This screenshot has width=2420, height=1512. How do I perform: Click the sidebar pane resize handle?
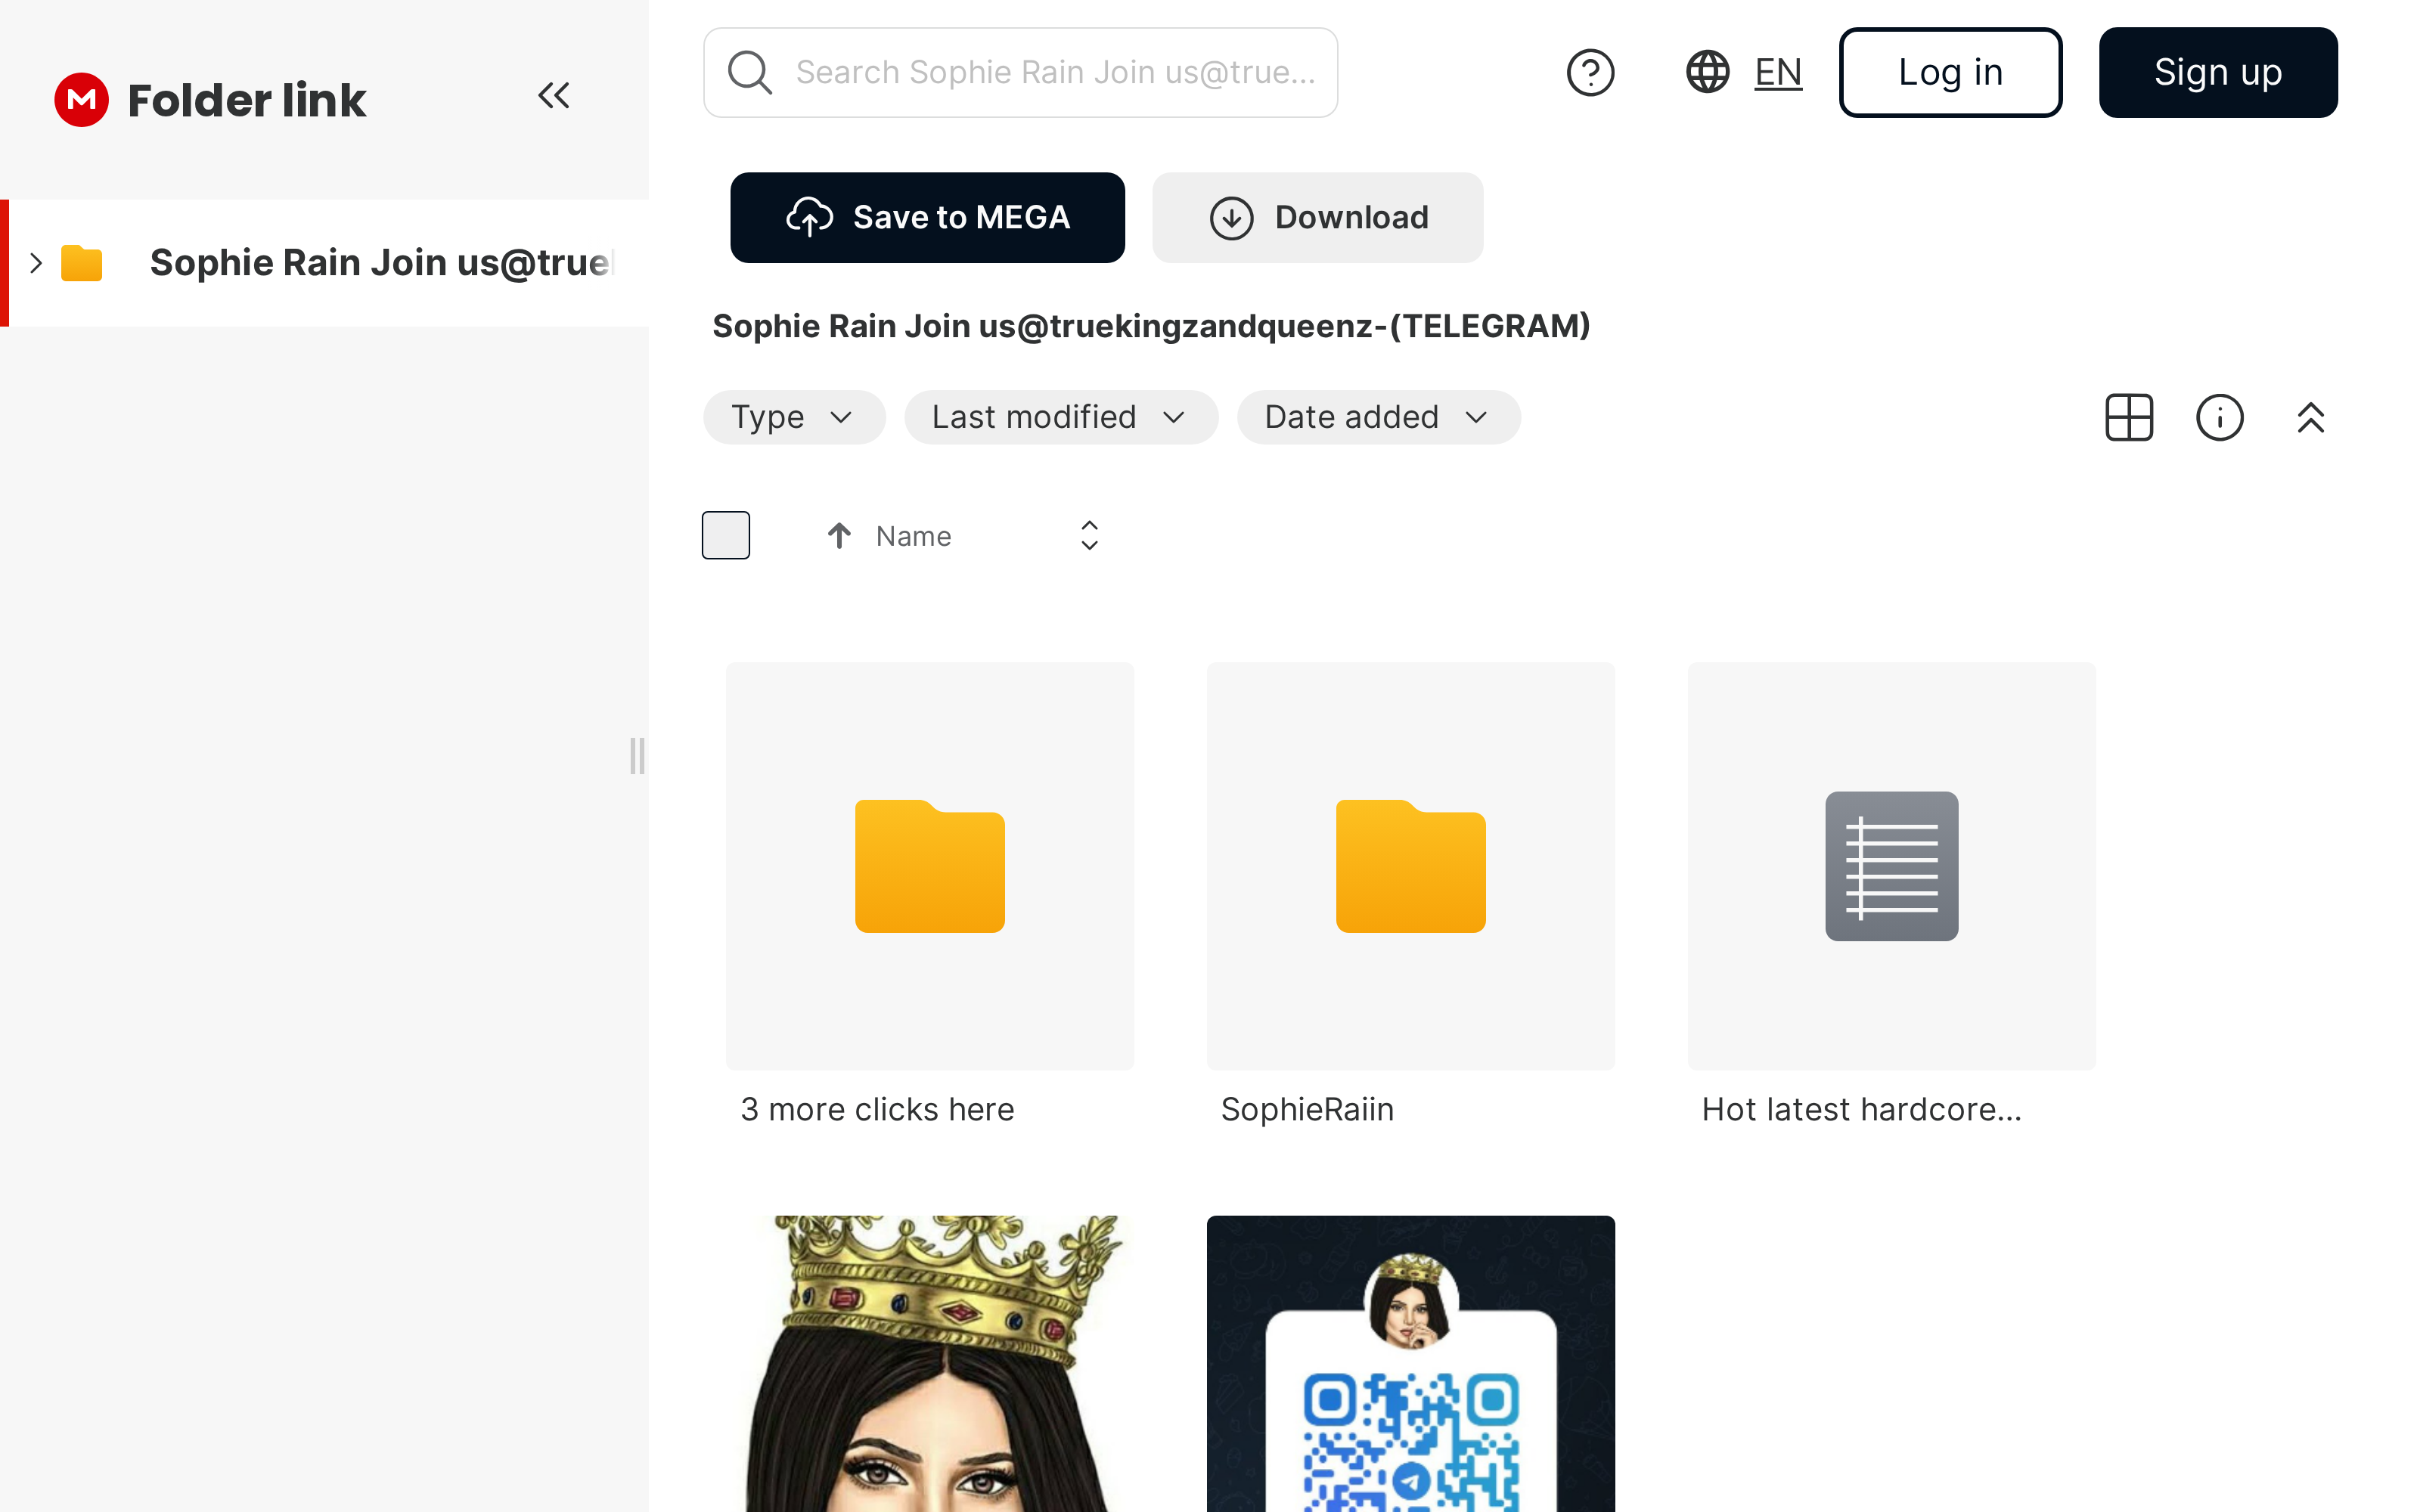pyautogui.click(x=637, y=756)
